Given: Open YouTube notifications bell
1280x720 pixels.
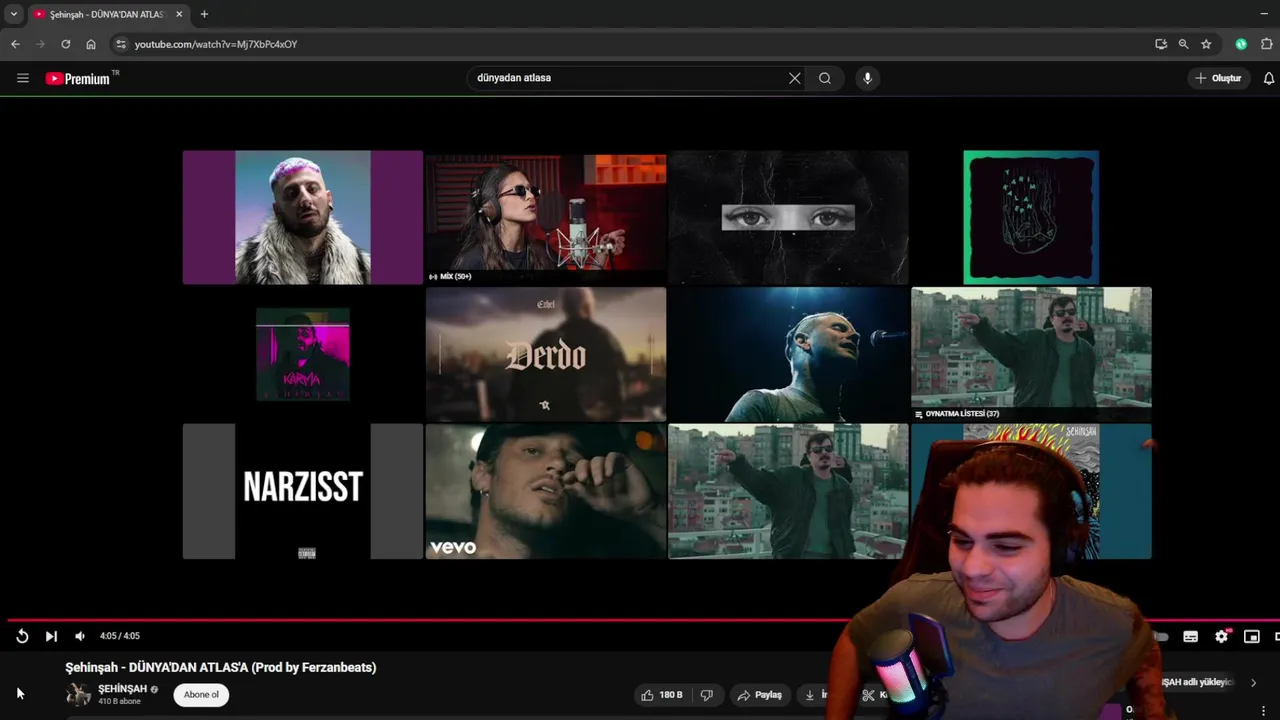Looking at the screenshot, I should pyautogui.click(x=1268, y=78).
